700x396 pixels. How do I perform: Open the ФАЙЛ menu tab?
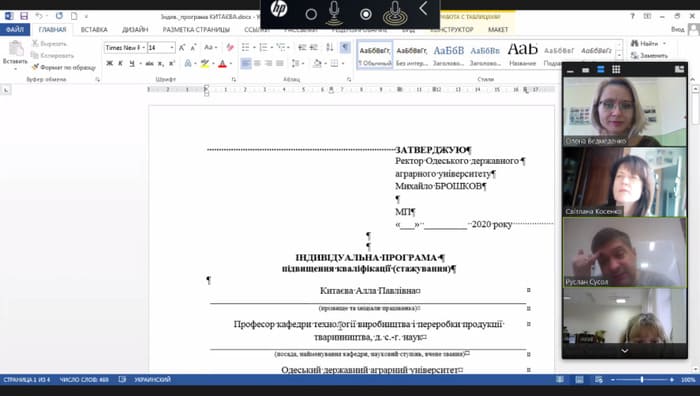[x=15, y=30]
